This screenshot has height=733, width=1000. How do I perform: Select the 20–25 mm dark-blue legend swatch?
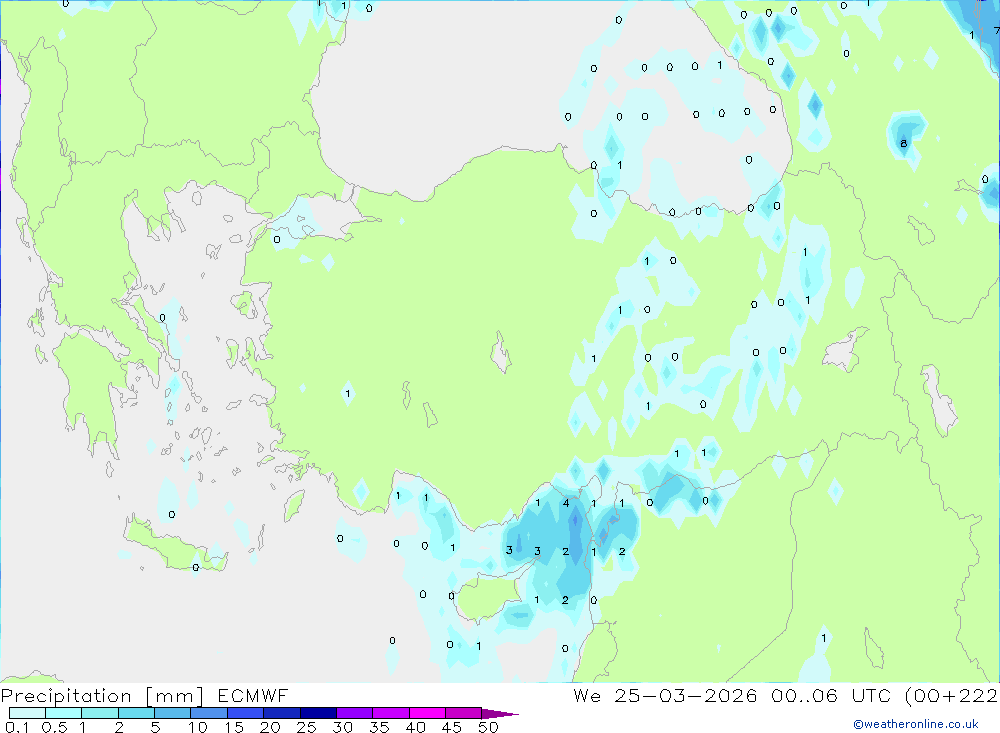pyautogui.click(x=281, y=713)
